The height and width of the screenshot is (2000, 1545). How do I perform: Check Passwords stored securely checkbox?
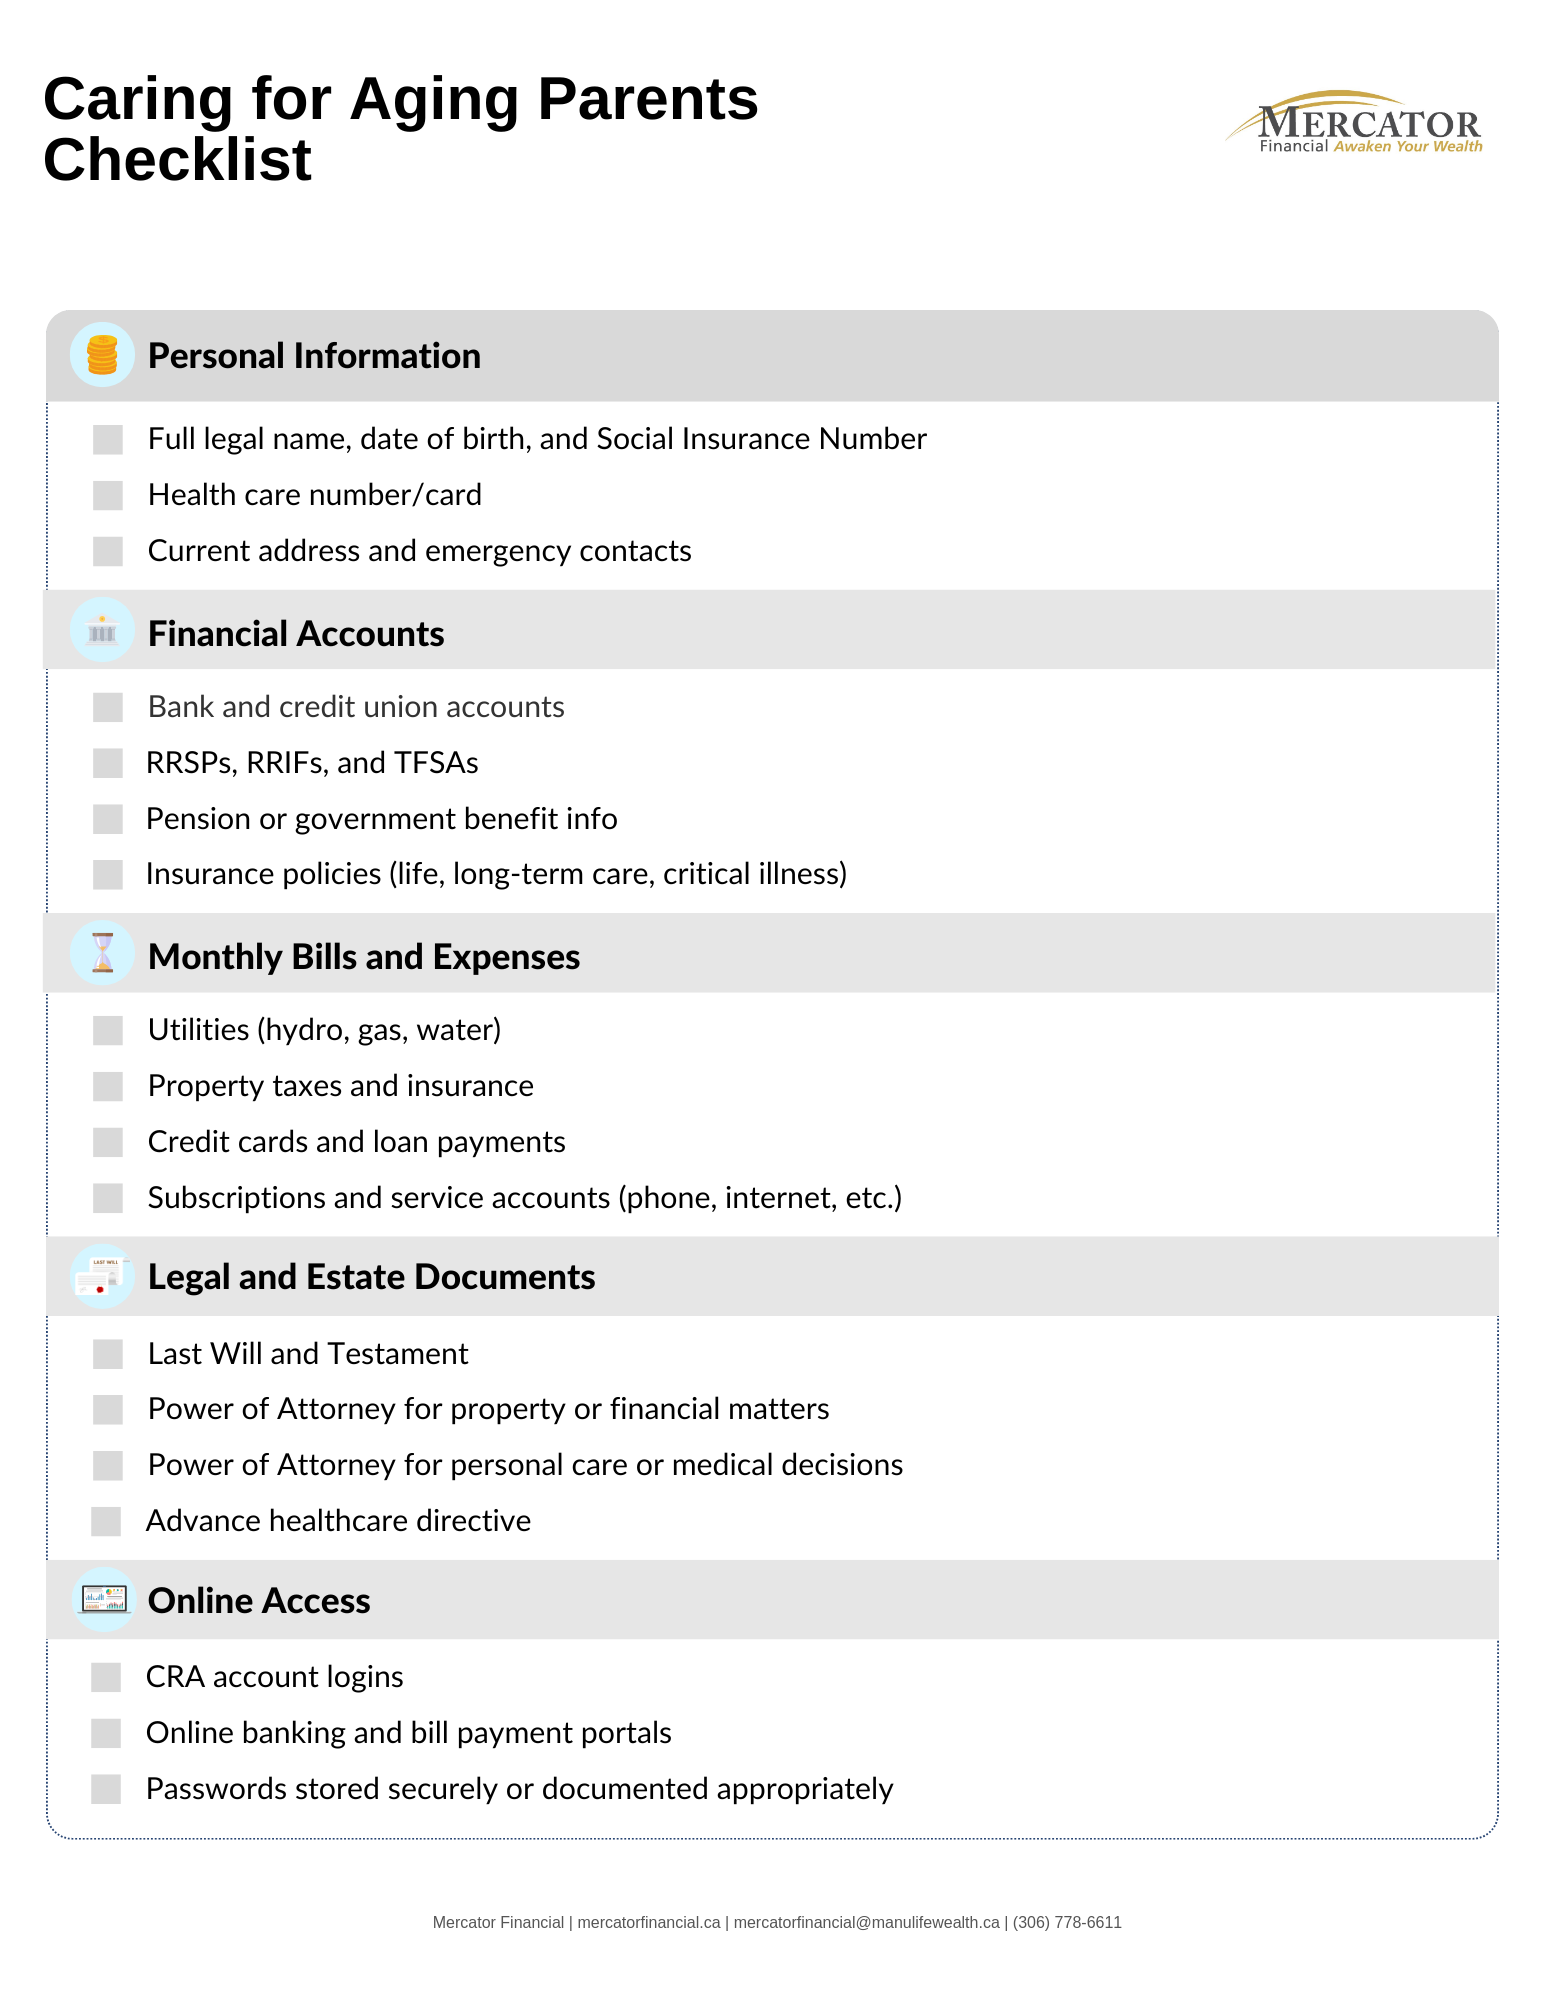pos(106,1789)
